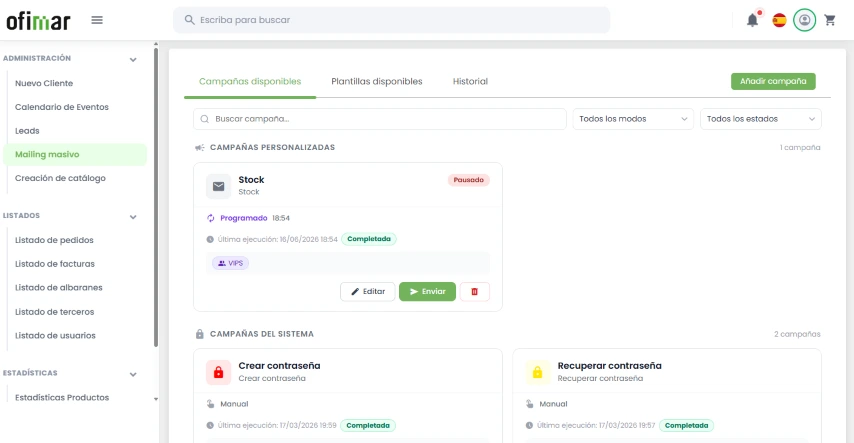Open Listado de facturas
Viewport: 854px width, 443px height.
[x=55, y=264]
